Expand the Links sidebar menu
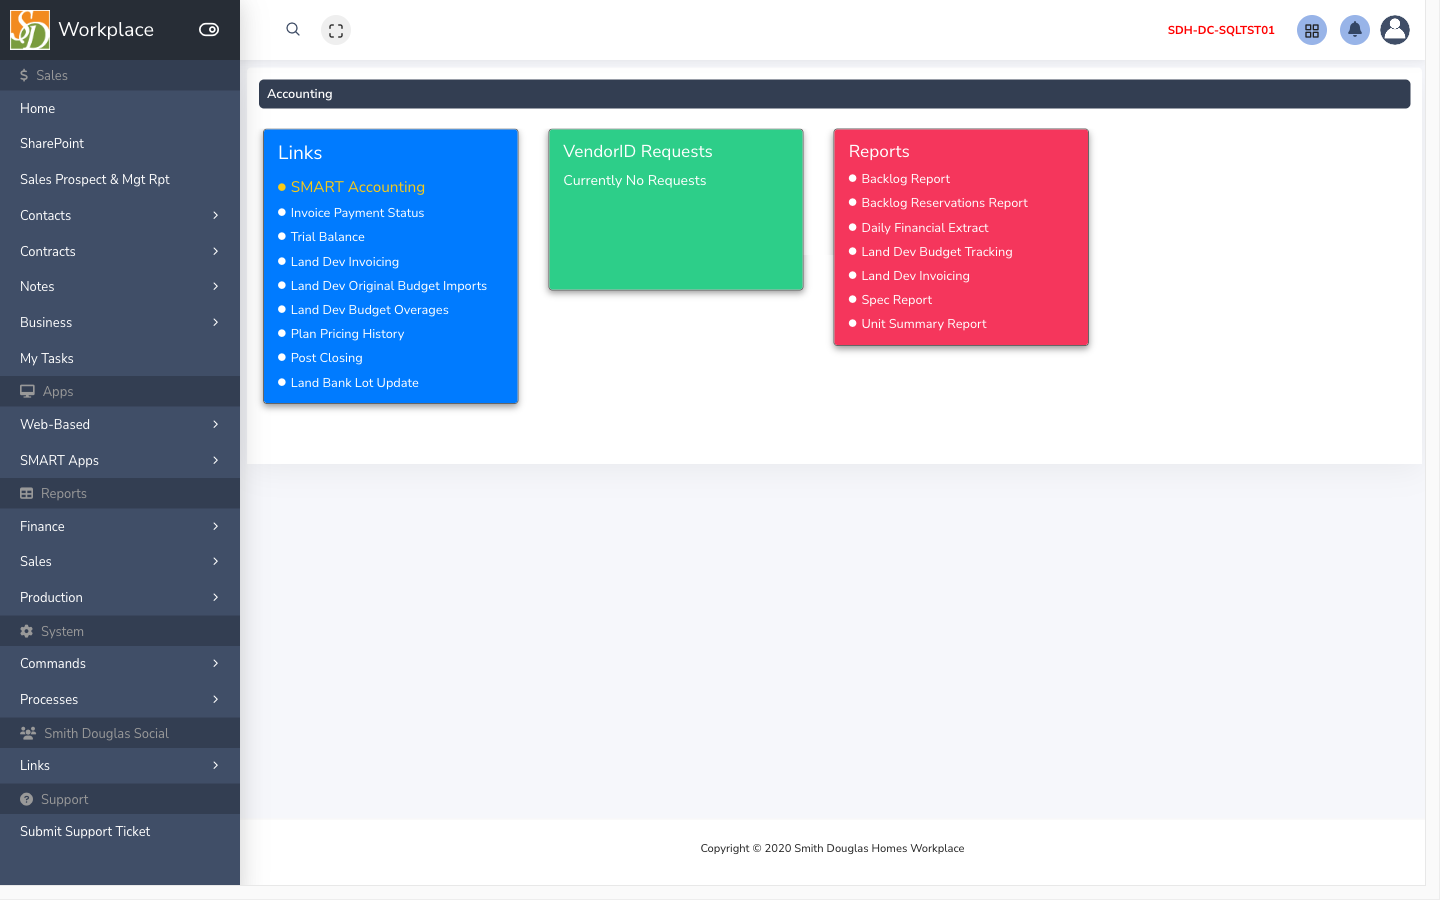Screen dimensions: 1440x900 tap(120, 766)
